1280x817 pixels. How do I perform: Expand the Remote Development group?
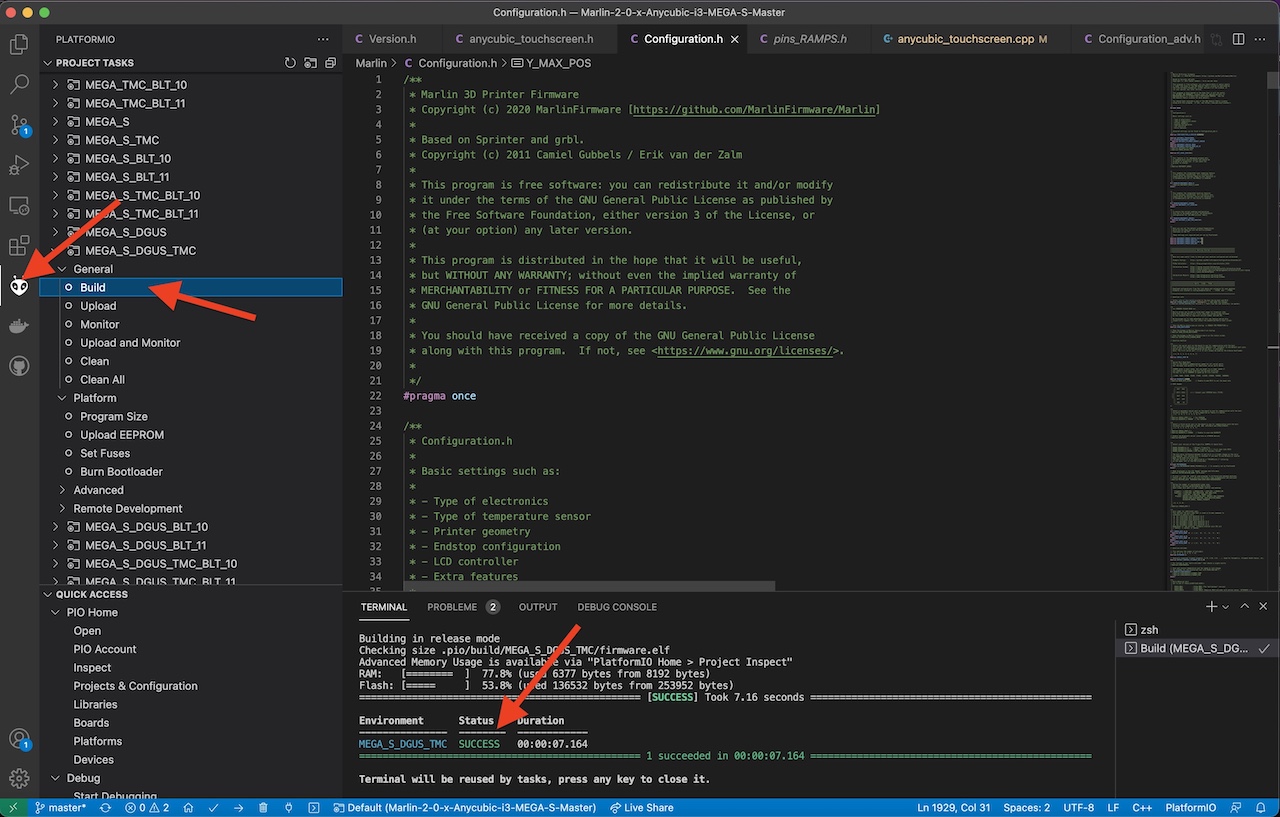63,508
